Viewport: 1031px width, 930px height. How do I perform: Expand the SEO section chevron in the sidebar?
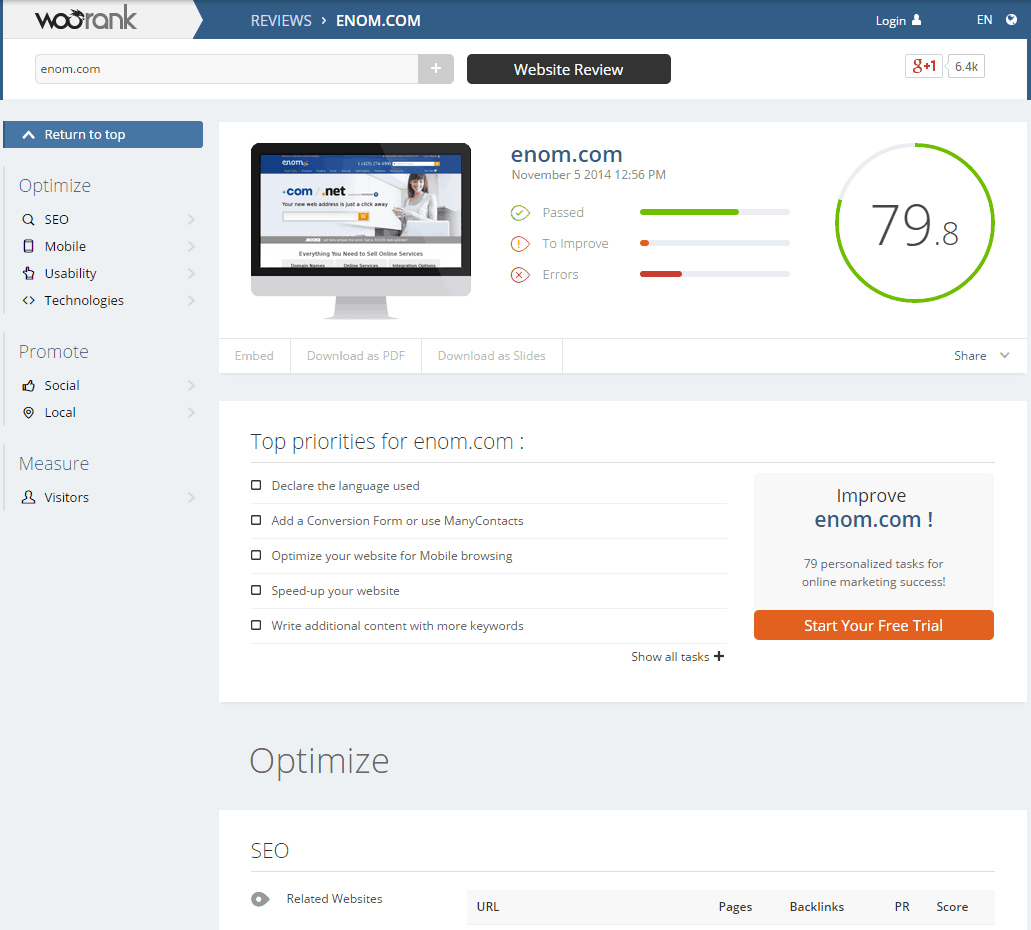[191, 219]
